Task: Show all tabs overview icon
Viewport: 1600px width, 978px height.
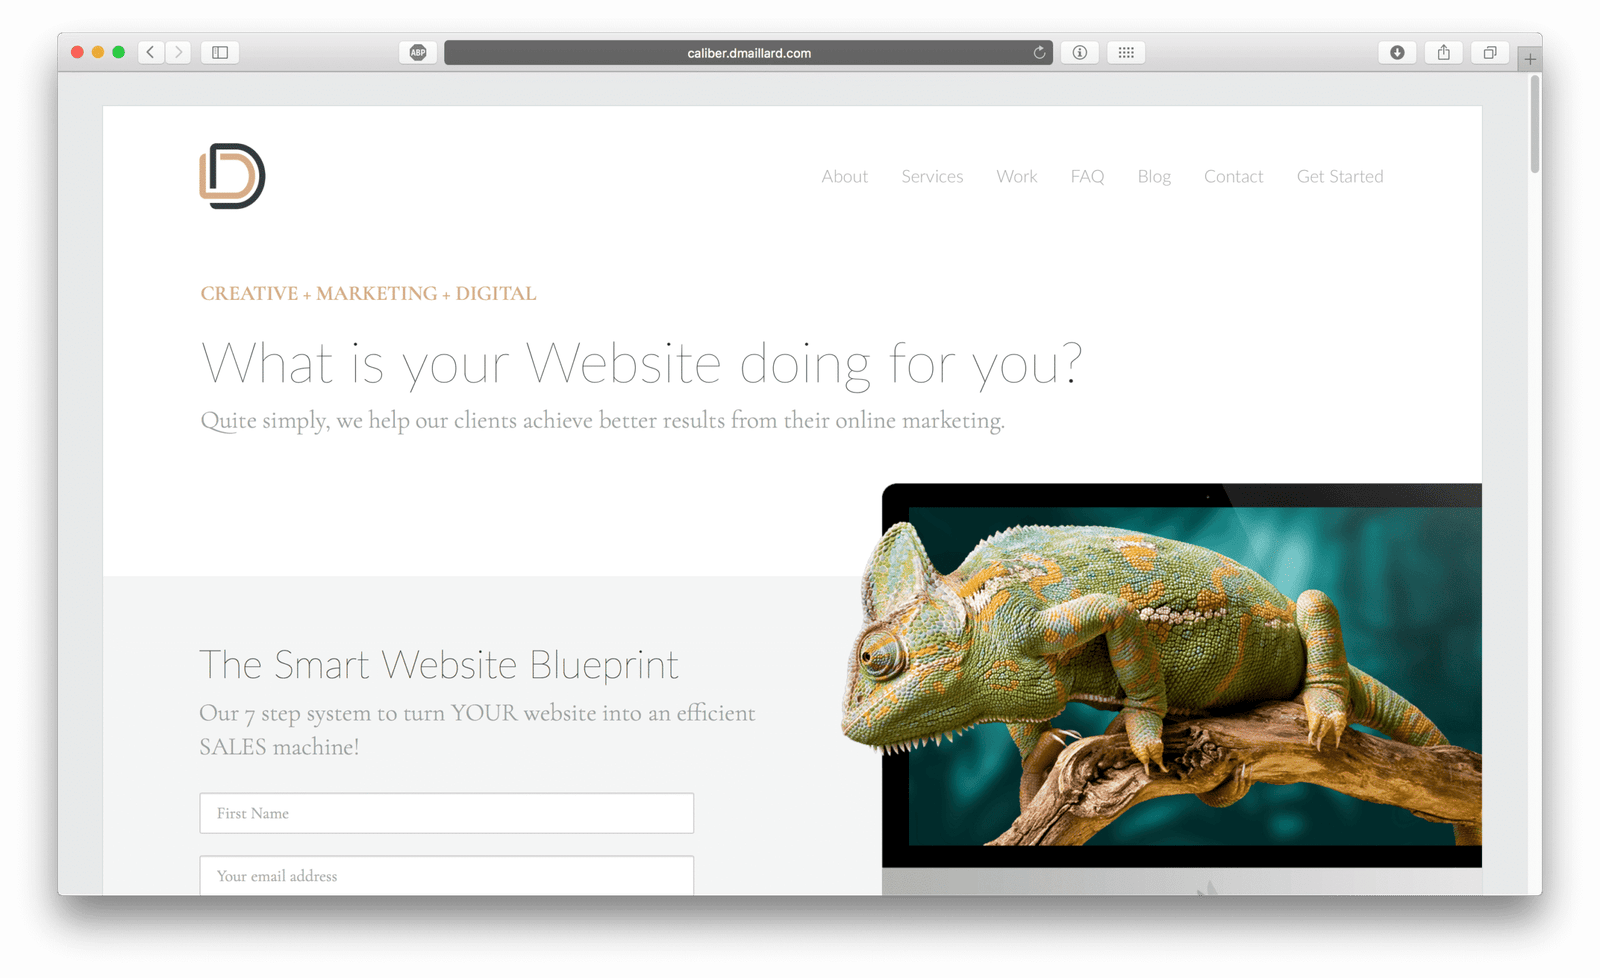Action: (1490, 52)
